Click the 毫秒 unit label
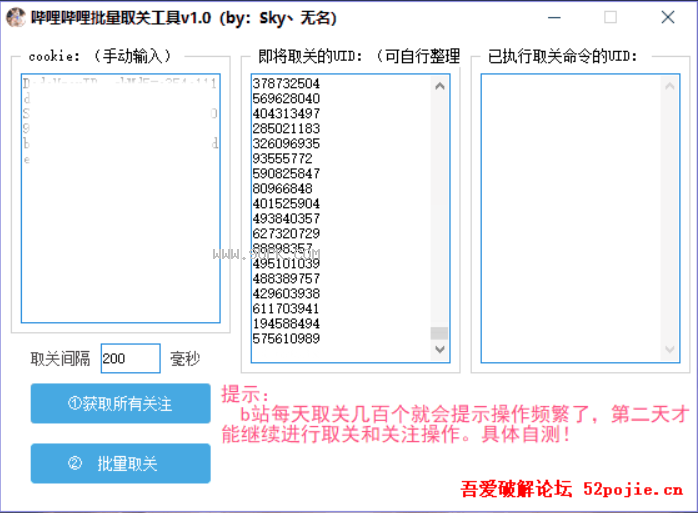This screenshot has height=513, width=698. (x=185, y=358)
